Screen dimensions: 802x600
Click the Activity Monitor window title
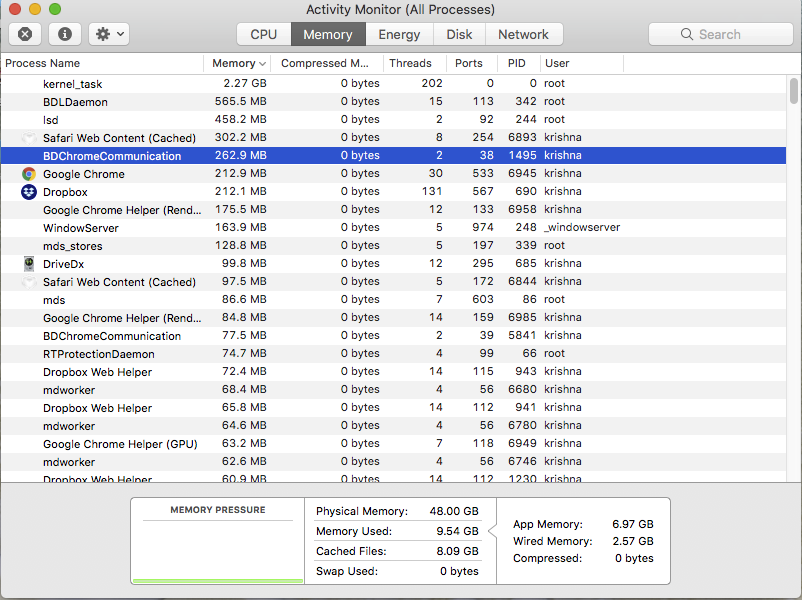tap(400, 9)
